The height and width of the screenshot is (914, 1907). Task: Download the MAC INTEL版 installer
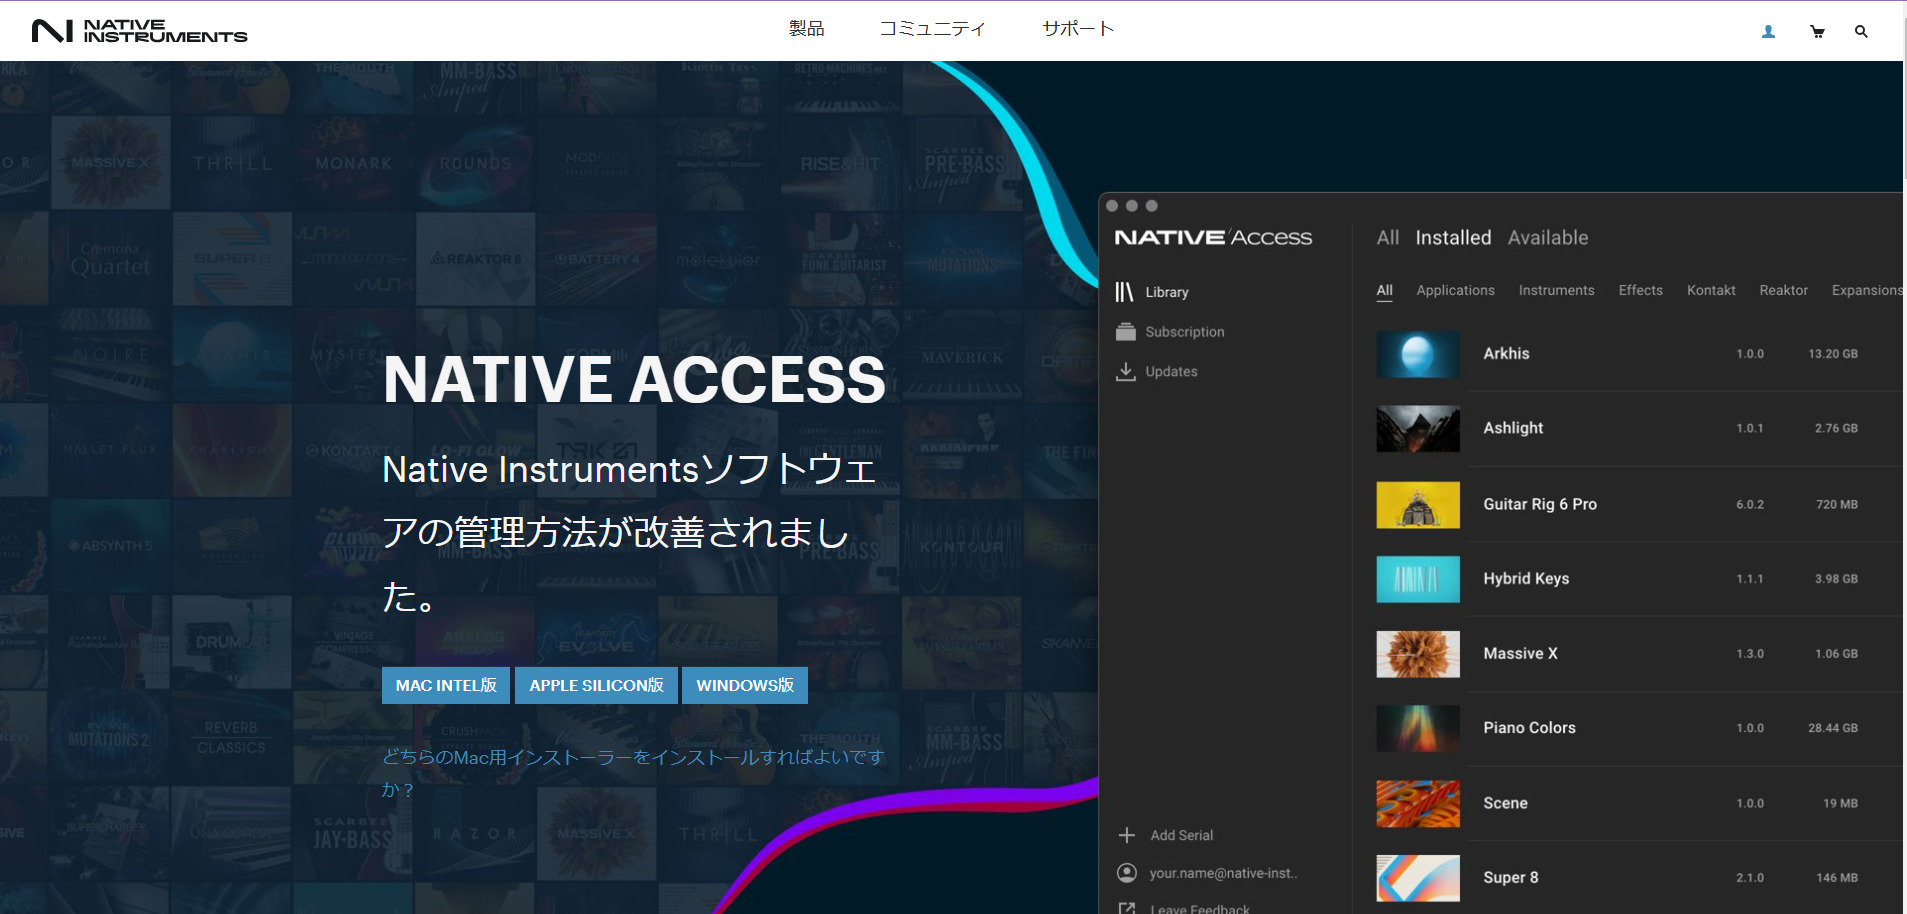point(446,685)
